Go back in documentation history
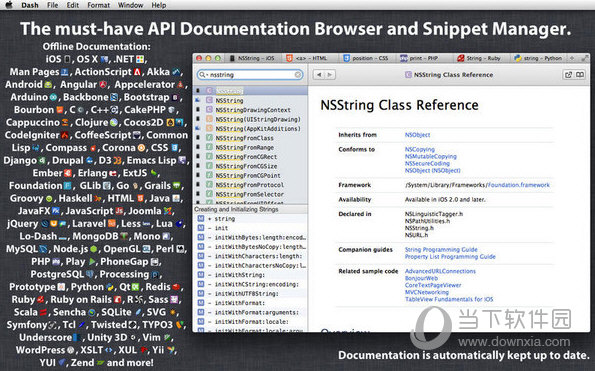 coord(319,75)
